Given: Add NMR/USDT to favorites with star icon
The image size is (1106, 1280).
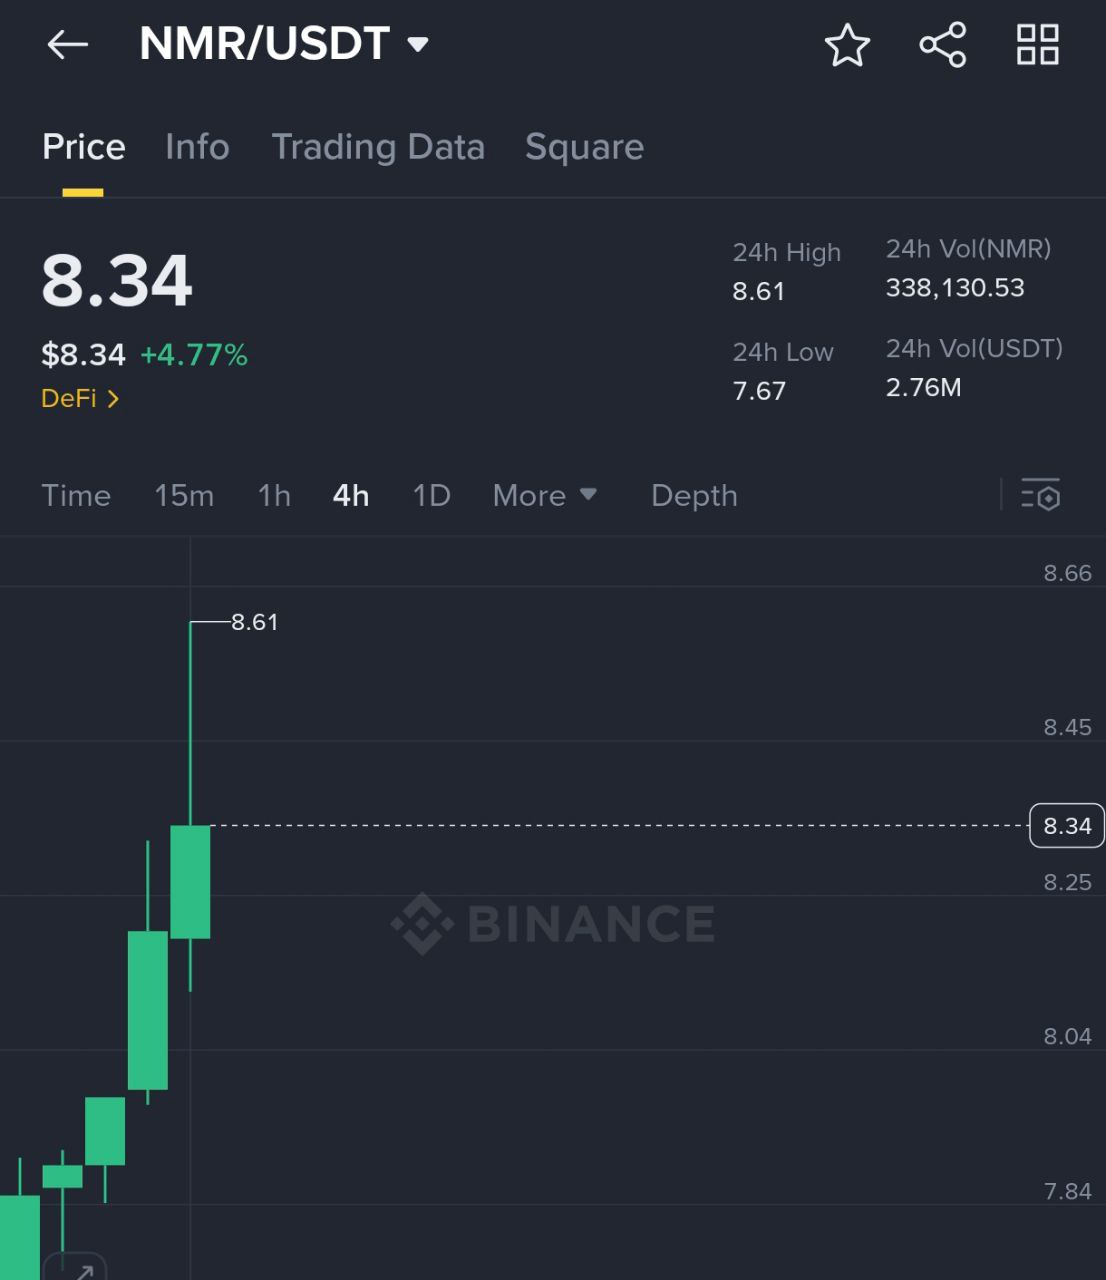Looking at the screenshot, I should (x=847, y=45).
